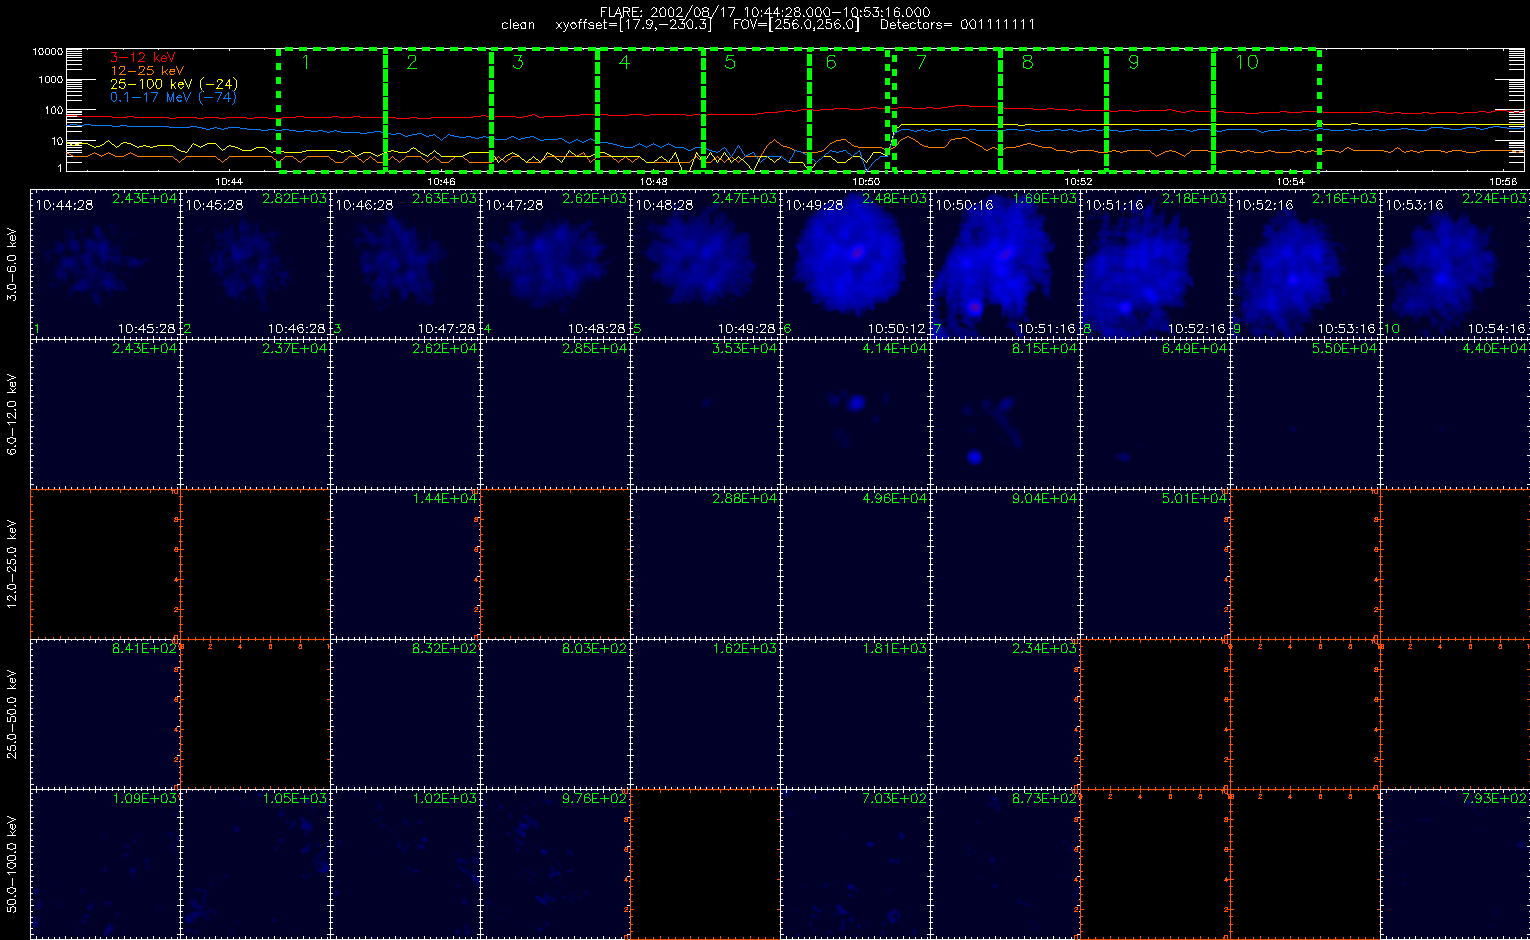Select interval 6 marker in light curve
Screen dimensions: 1530x940
click(831, 62)
